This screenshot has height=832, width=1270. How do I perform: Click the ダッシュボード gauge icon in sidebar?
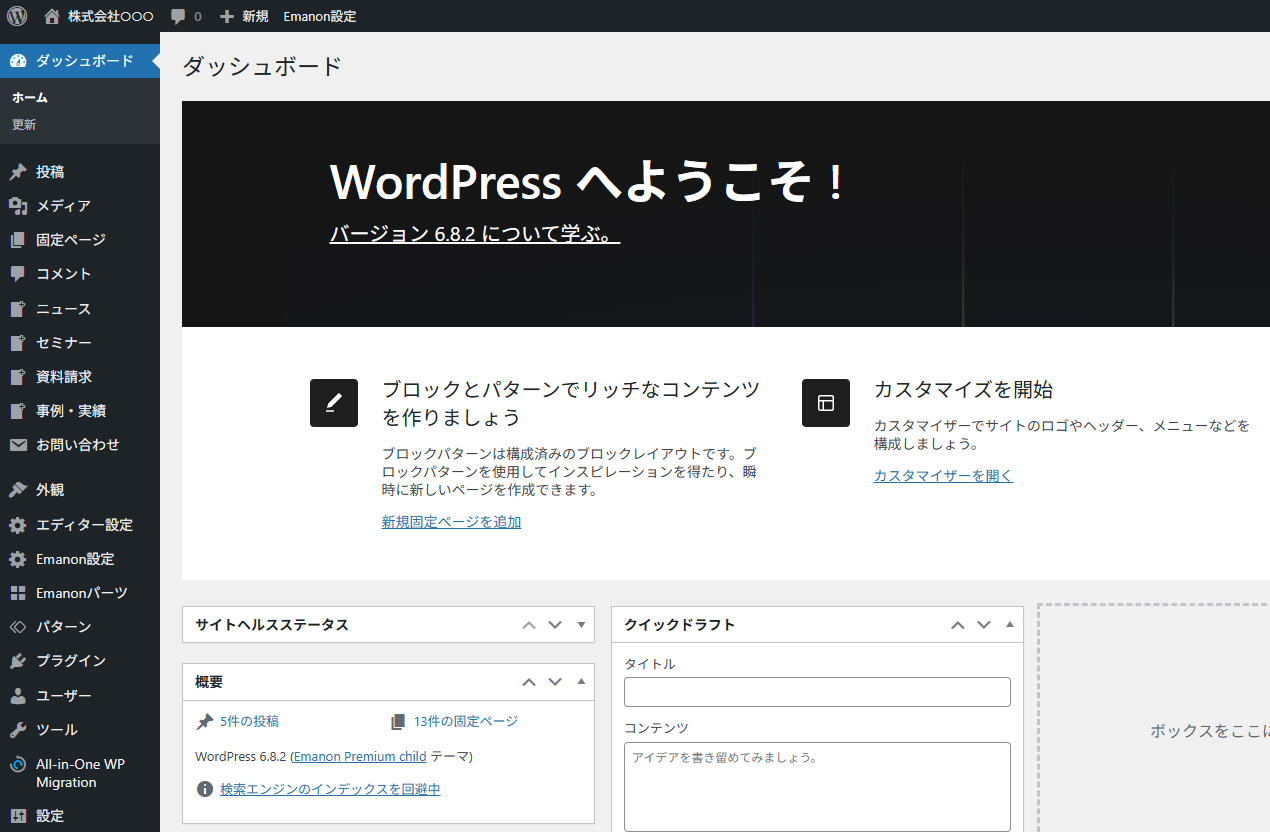pyautogui.click(x=18, y=61)
